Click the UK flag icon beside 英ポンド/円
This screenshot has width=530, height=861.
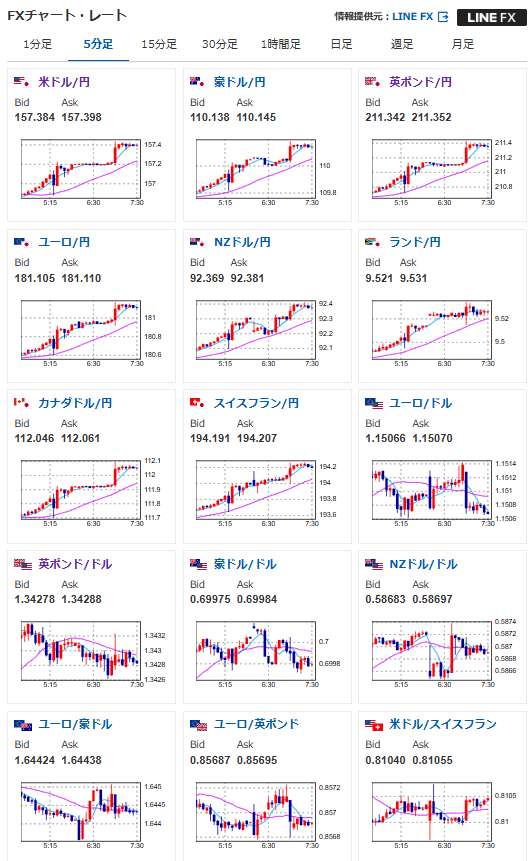(x=372, y=82)
